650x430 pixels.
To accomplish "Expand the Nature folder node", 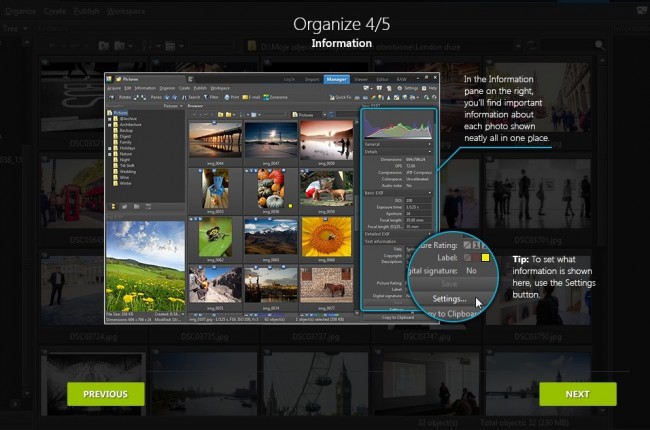I will pyautogui.click(x=110, y=154).
